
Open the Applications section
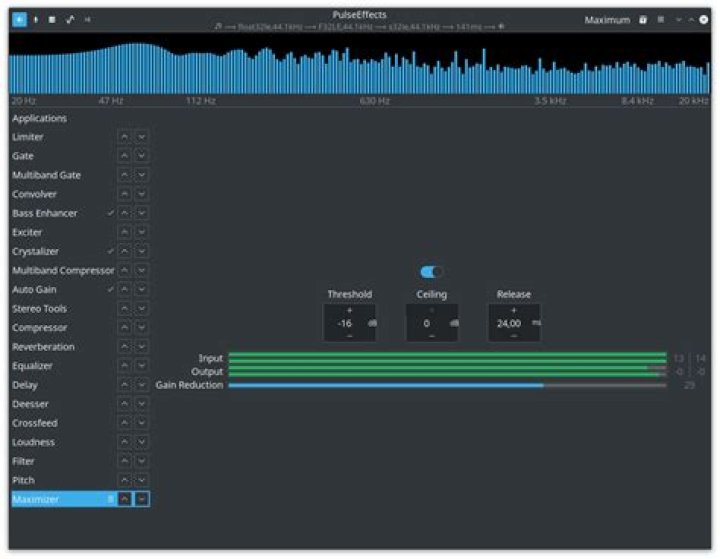39,119
